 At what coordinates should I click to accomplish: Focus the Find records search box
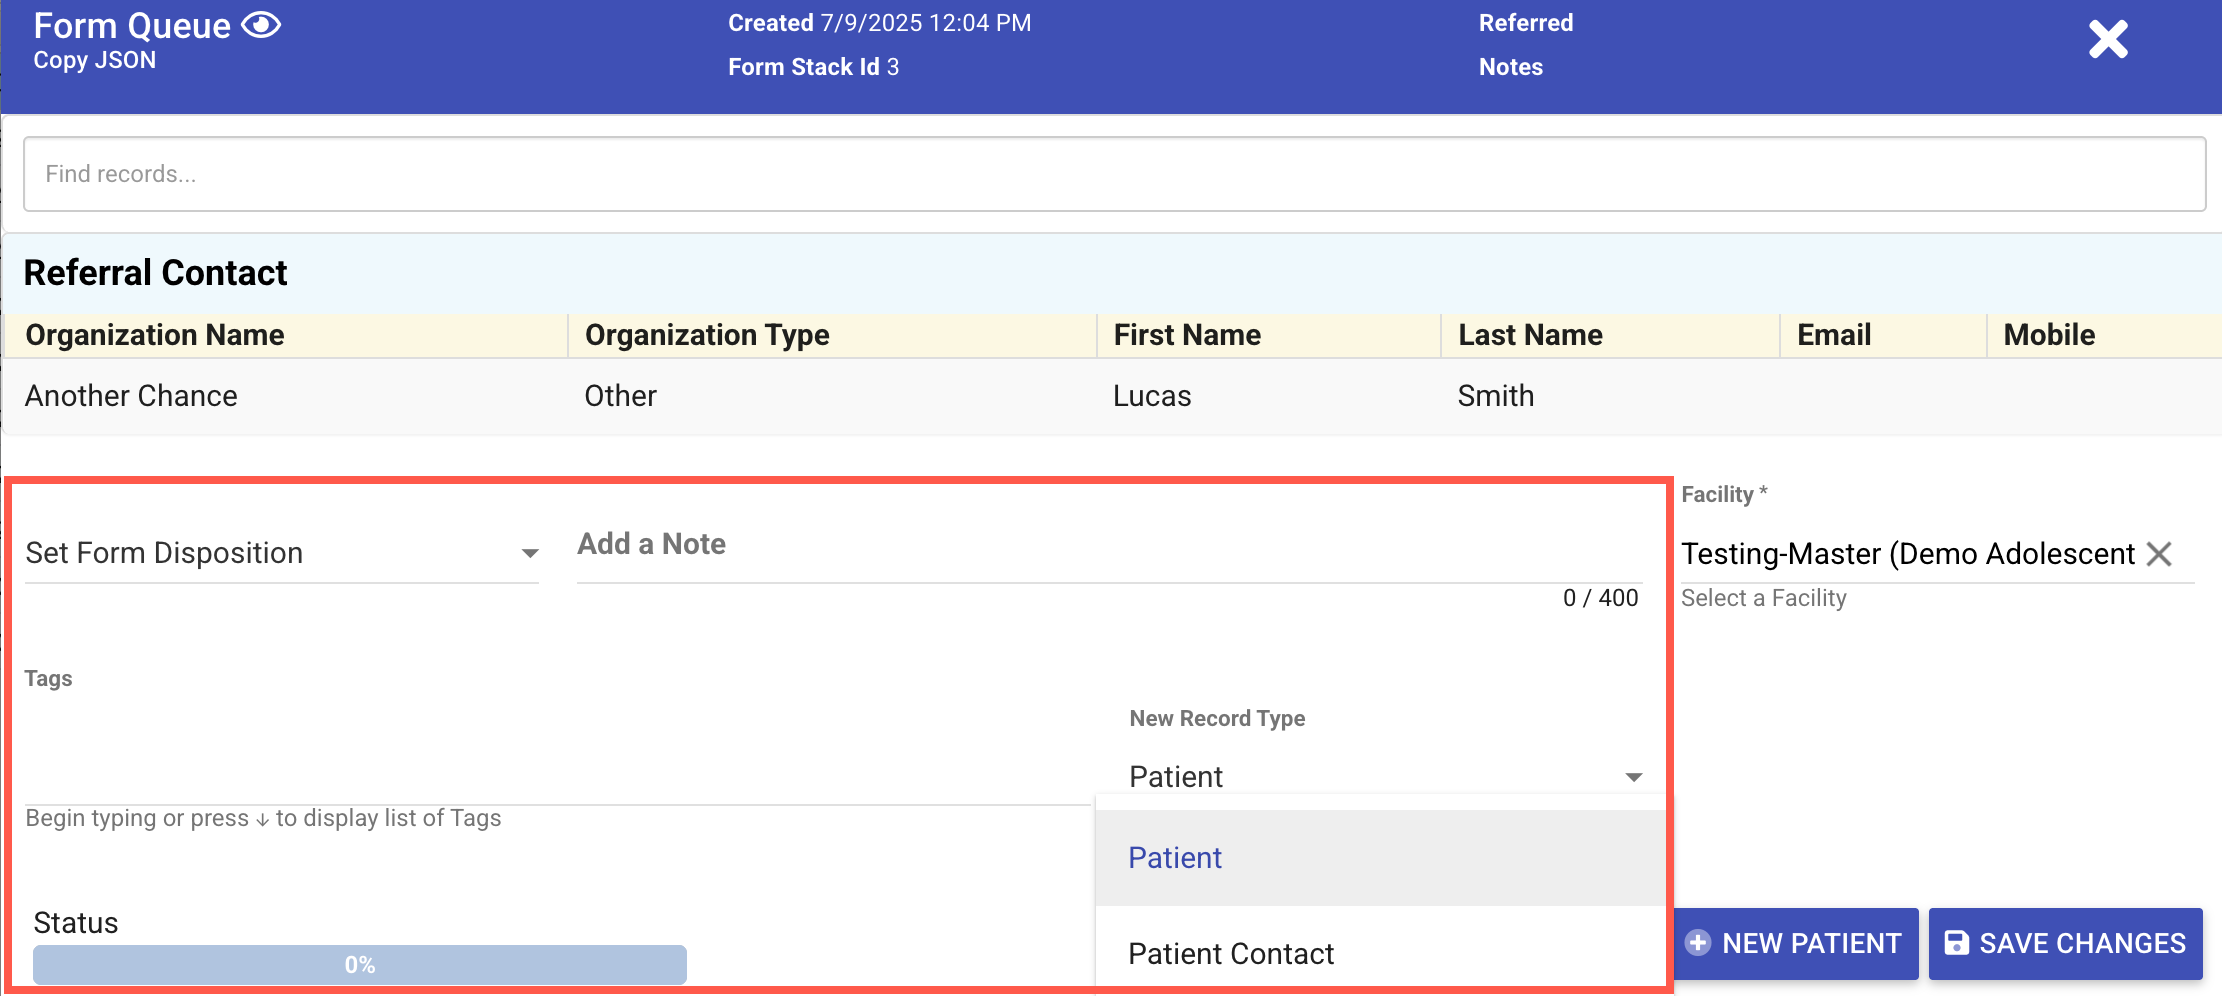point(1114,174)
